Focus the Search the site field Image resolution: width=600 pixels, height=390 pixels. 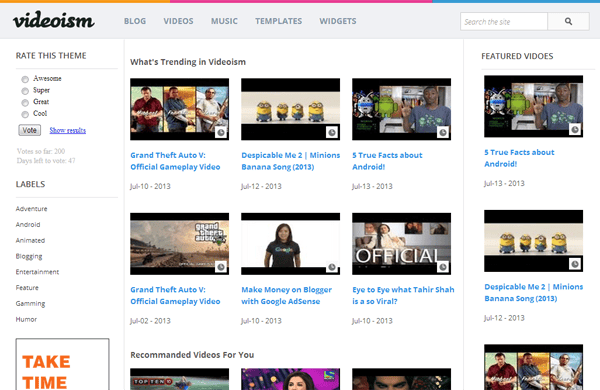[x=504, y=21]
